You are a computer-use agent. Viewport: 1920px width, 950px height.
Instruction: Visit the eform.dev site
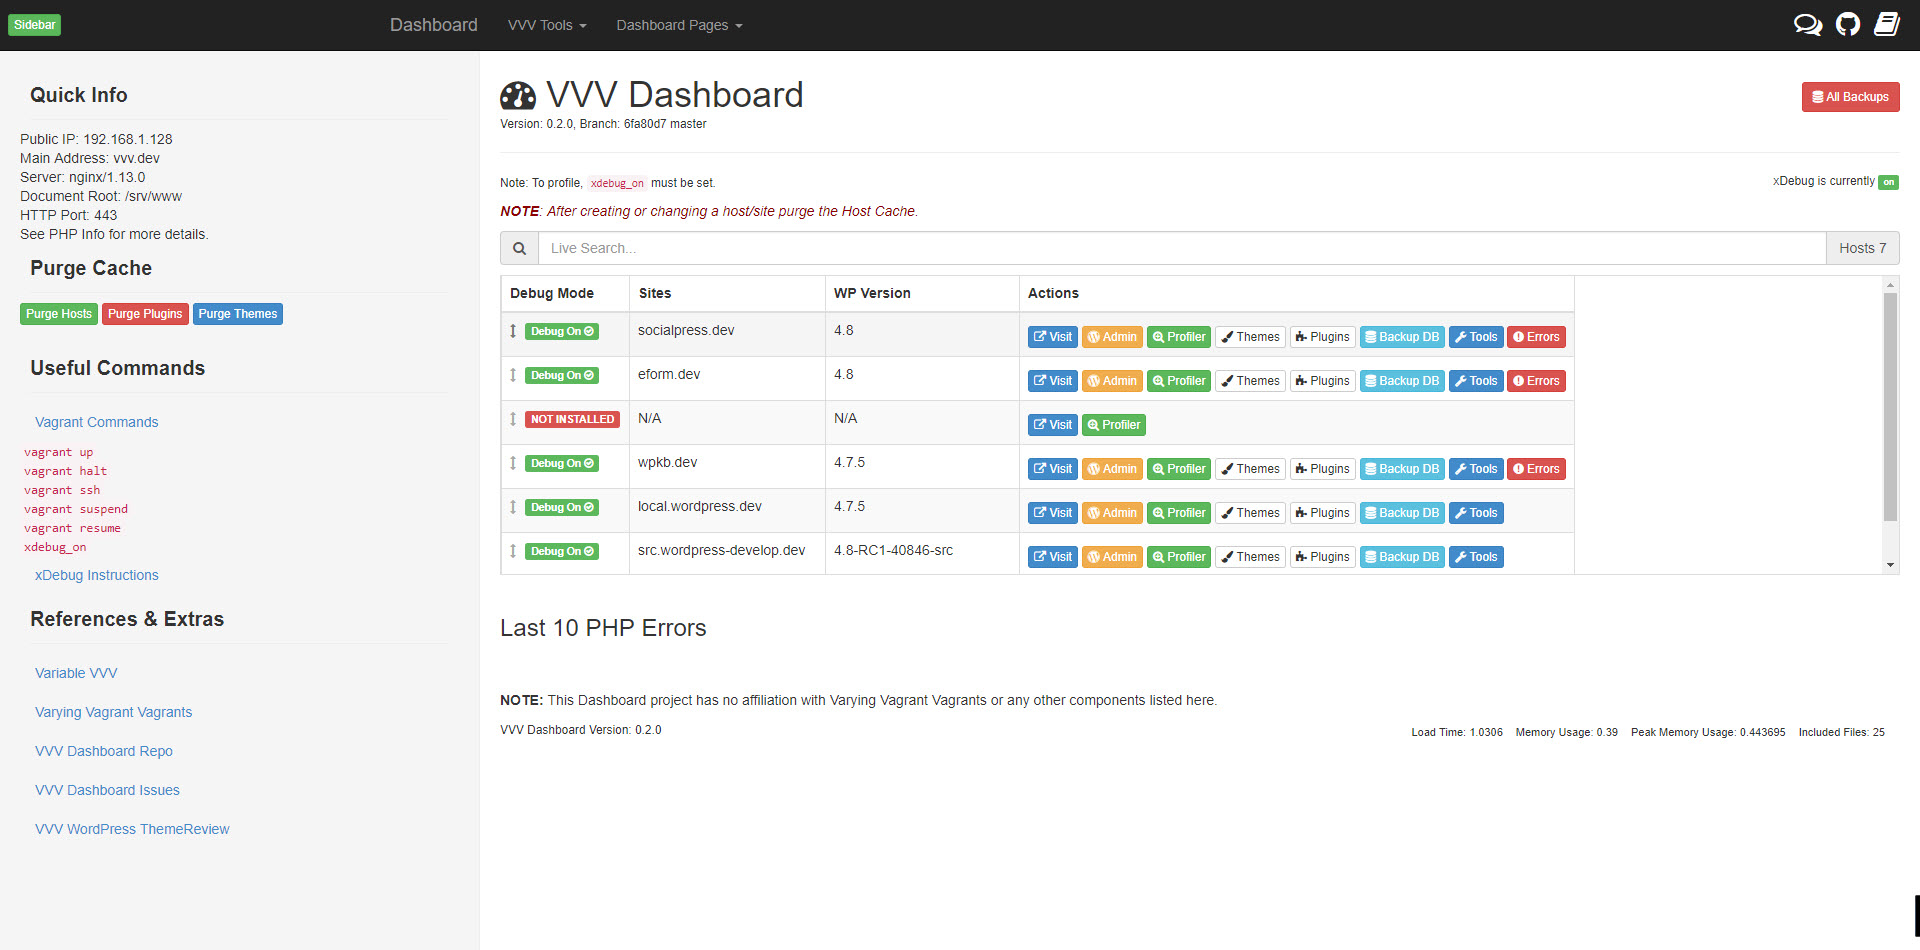[x=1052, y=381]
